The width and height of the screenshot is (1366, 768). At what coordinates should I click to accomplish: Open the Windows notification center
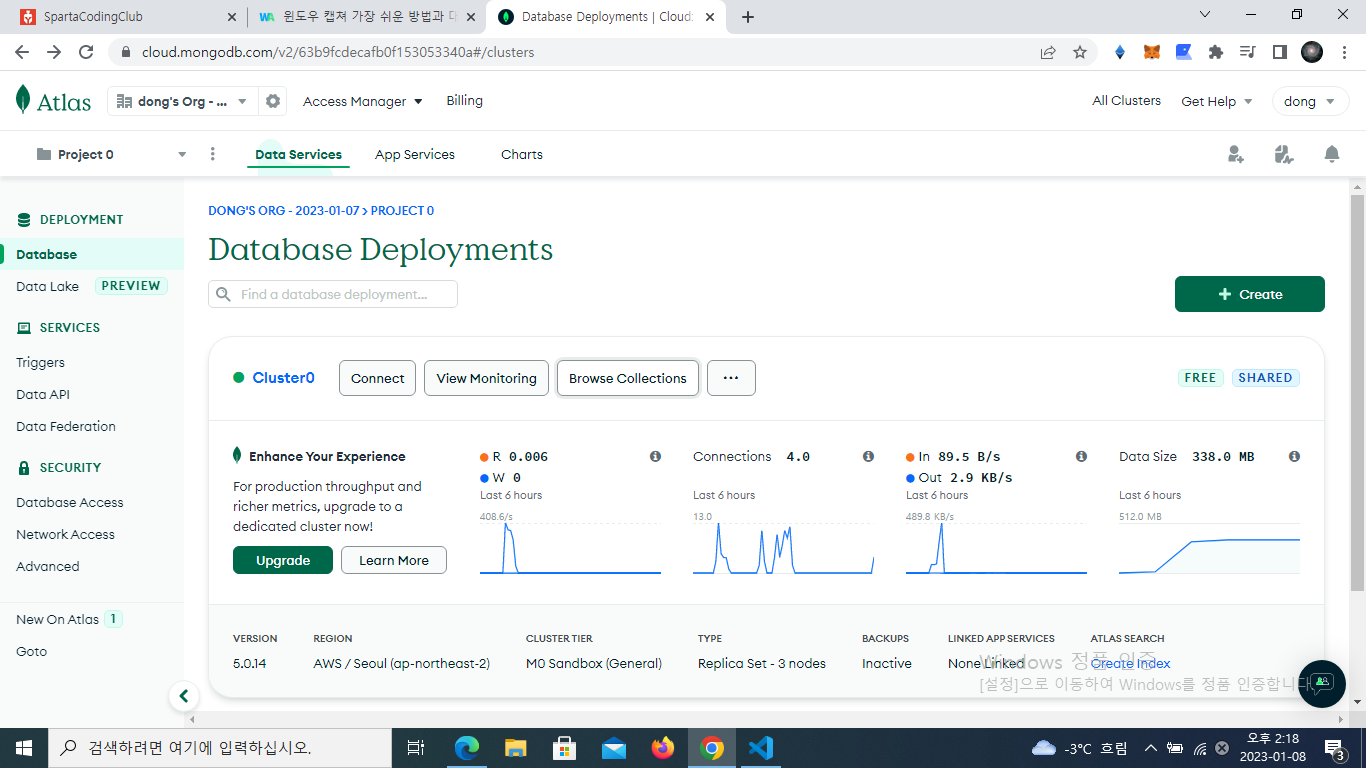(x=1335, y=748)
